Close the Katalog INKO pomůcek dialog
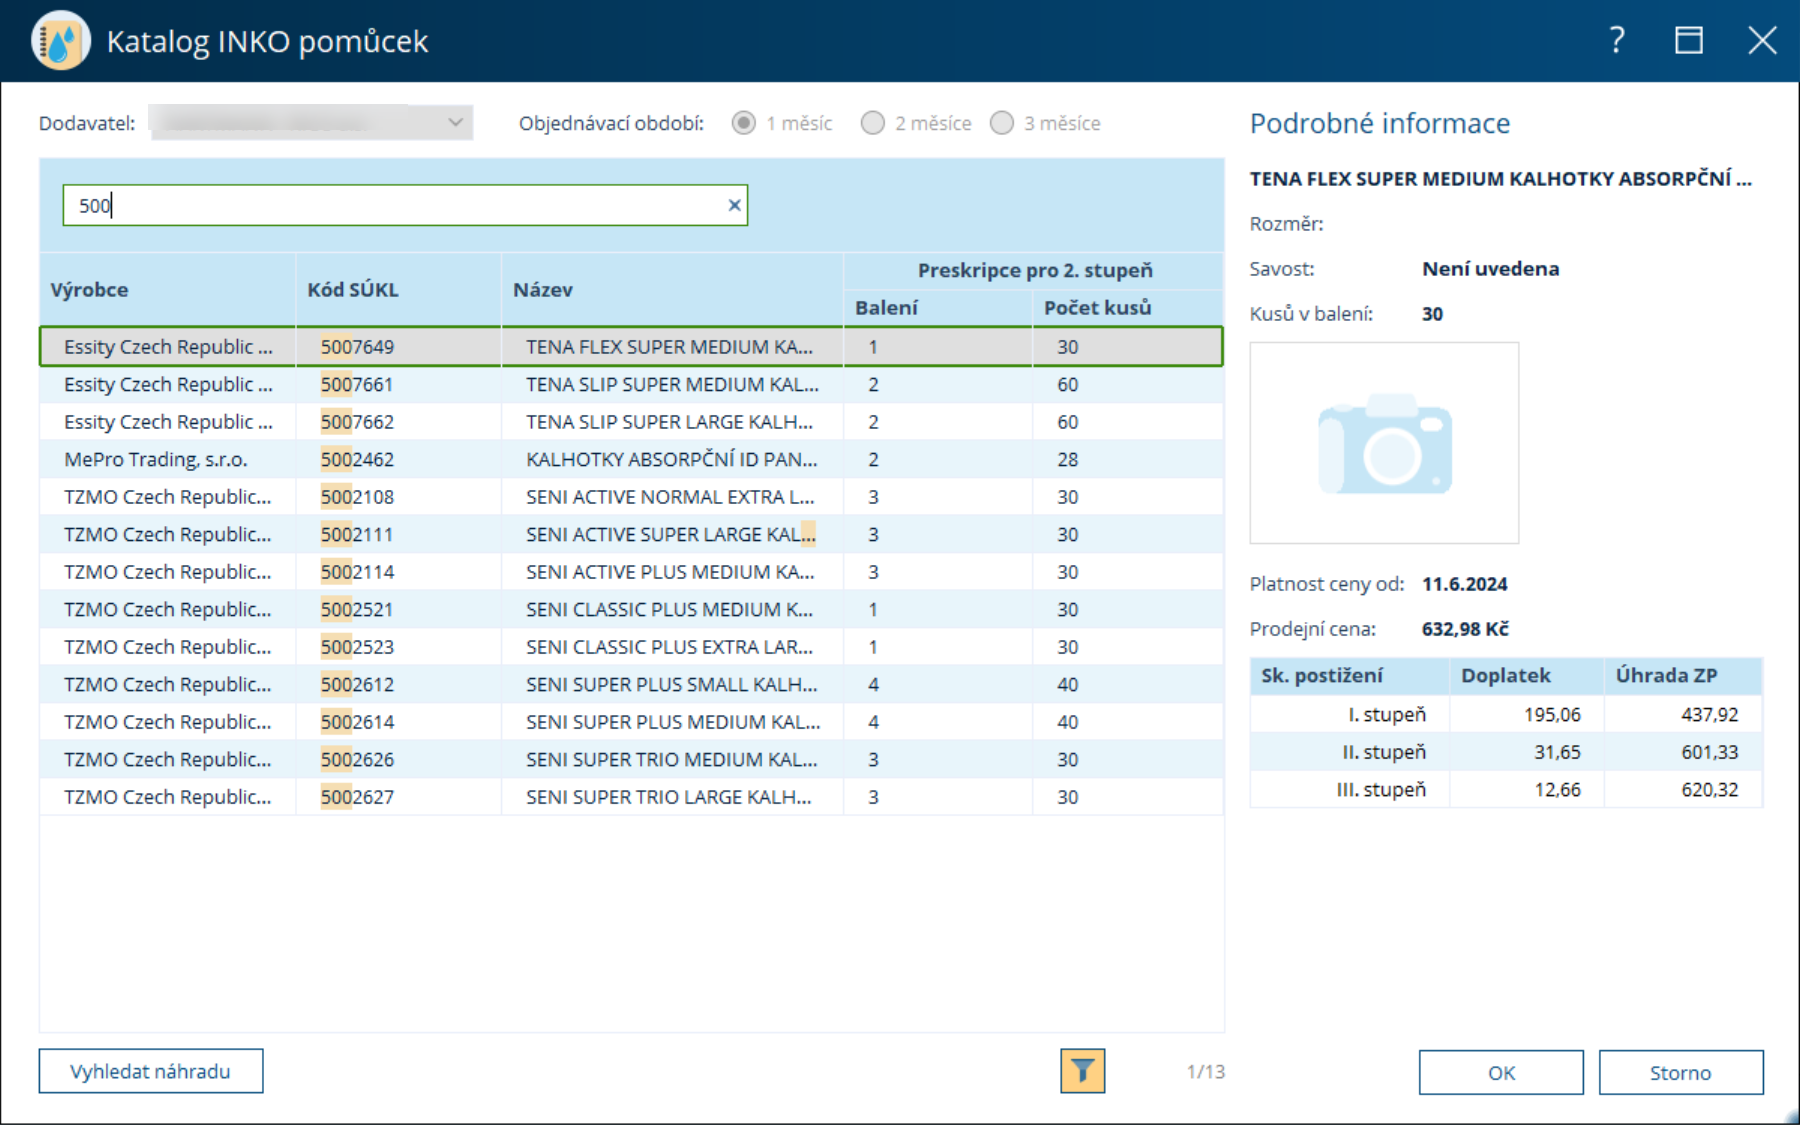Screen dimensions: 1800x1125 (x=1762, y=40)
